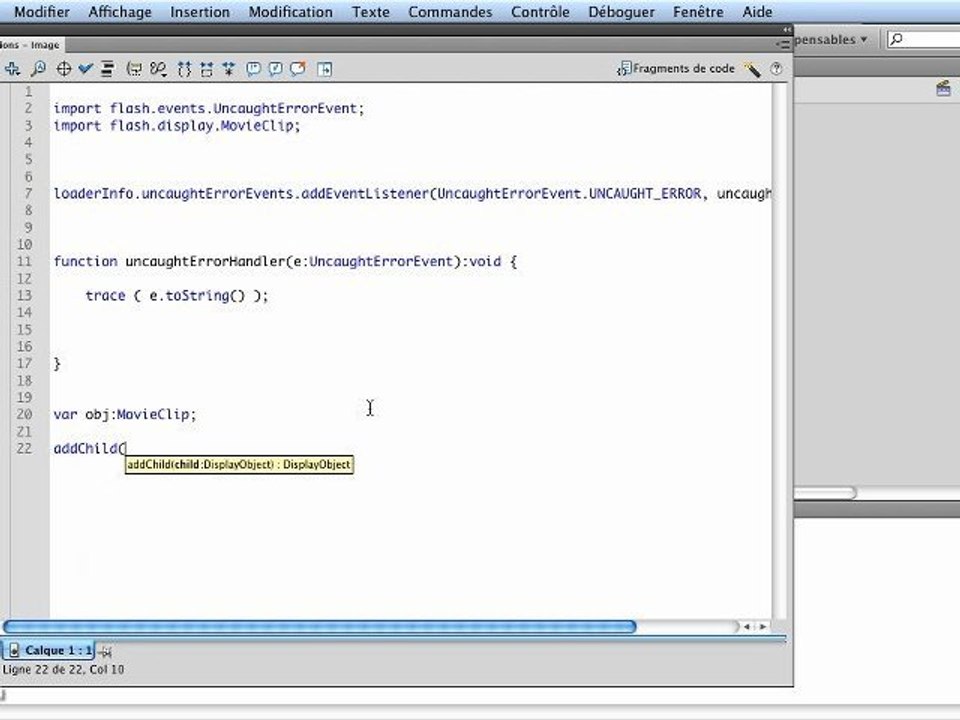The image size is (960, 720).
Task: Open the Insertion menu
Action: click(200, 12)
